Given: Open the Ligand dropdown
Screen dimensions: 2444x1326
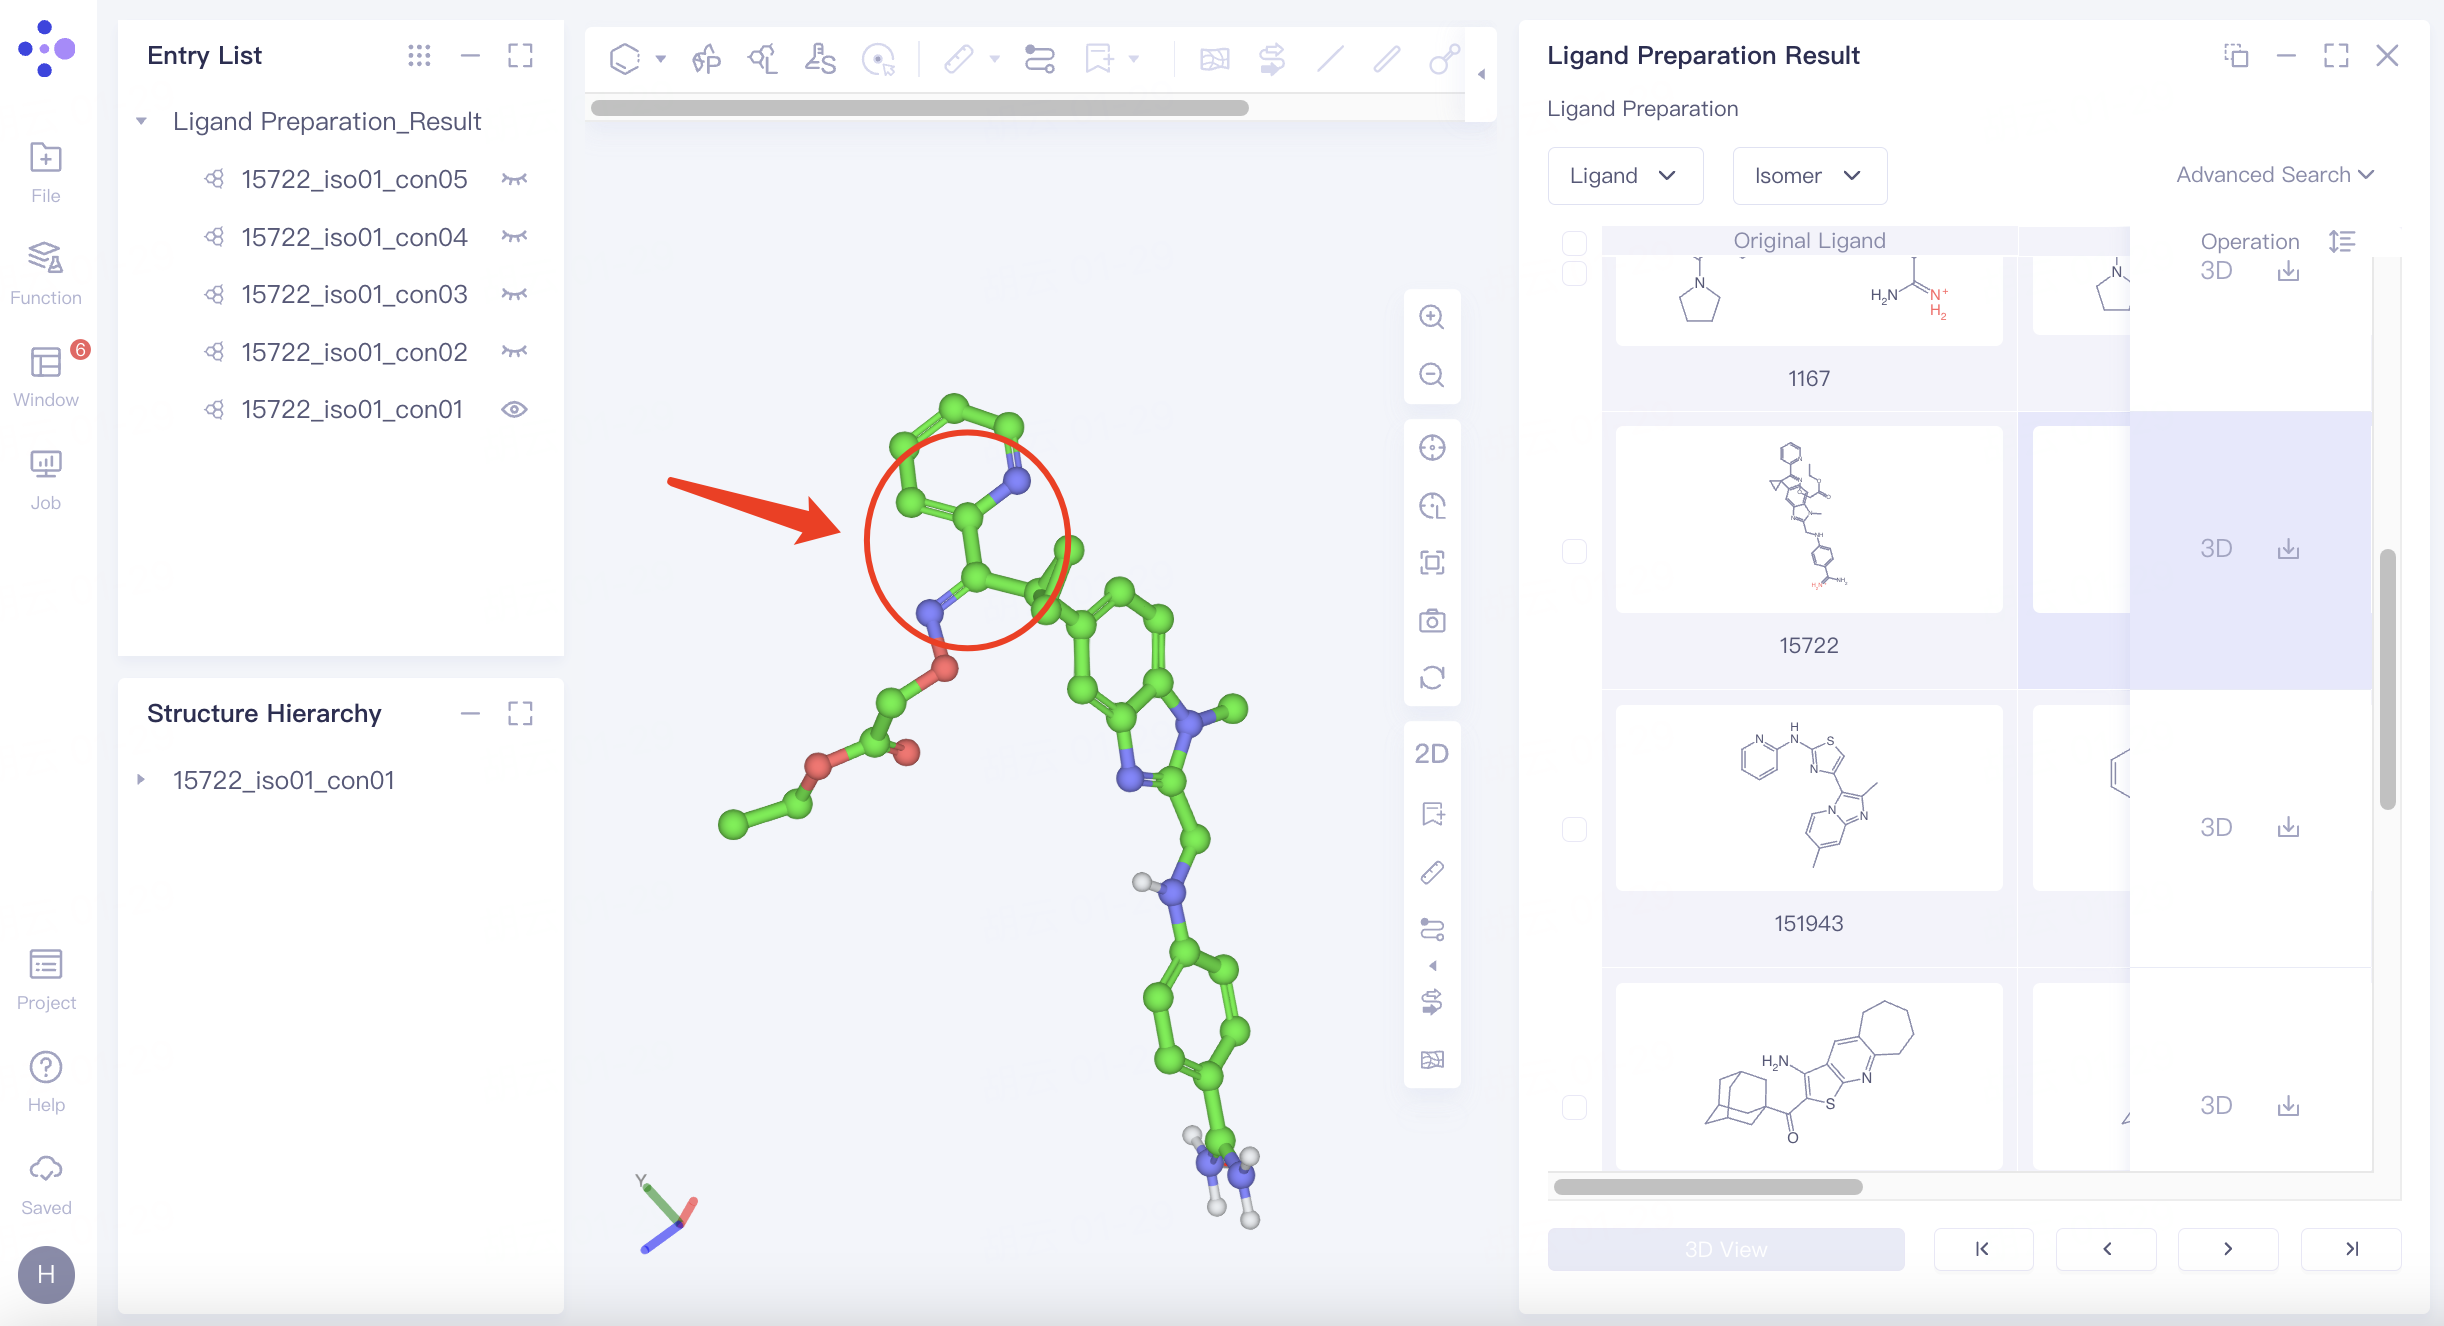Looking at the screenshot, I should [1624, 176].
